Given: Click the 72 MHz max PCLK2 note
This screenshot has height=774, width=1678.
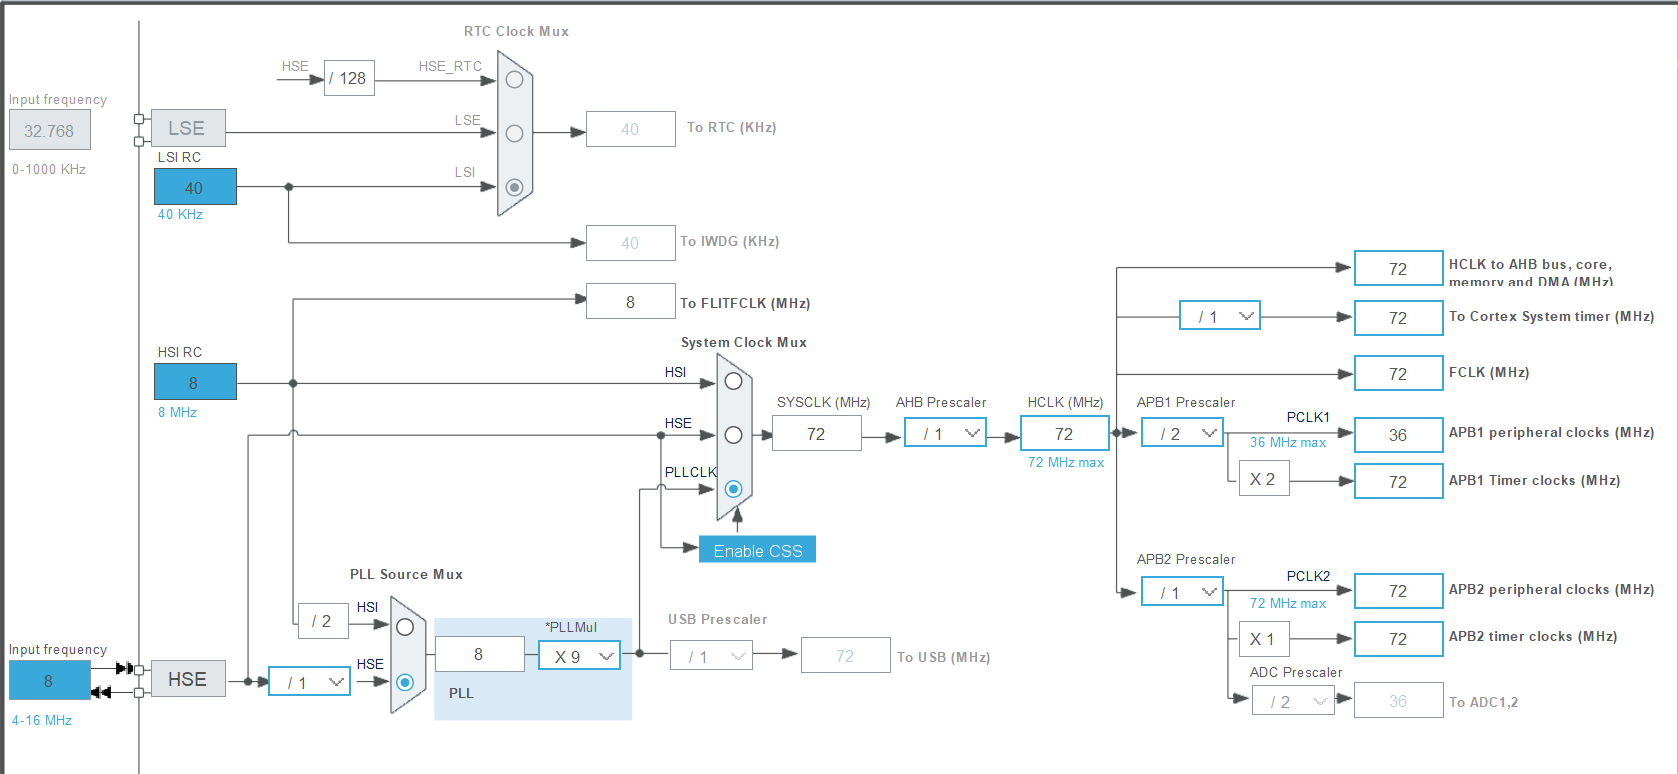Looking at the screenshot, I should (x=1288, y=603).
